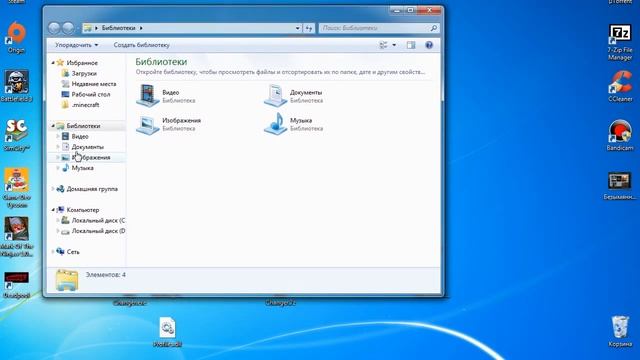Viewport: 640px width, 360px height.
Task: Expand the Музыка node in tree
Action: (x=58, y=168)
